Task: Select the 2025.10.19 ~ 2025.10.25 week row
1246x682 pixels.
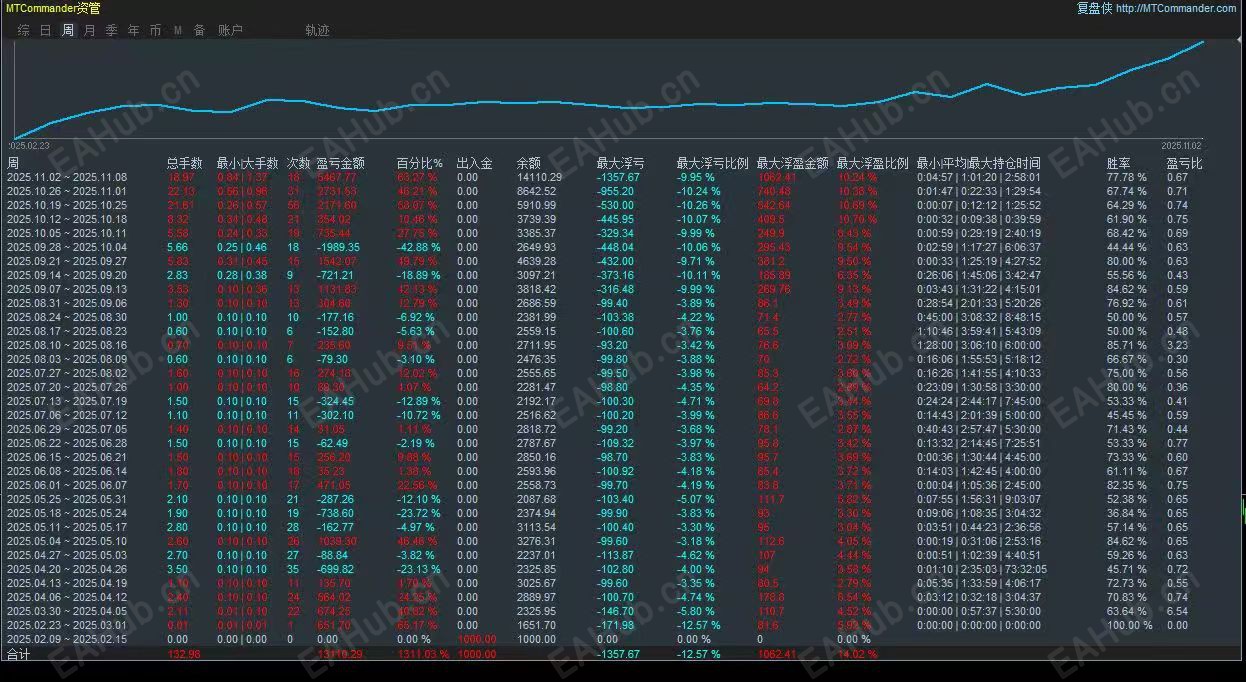Action: 623,205
